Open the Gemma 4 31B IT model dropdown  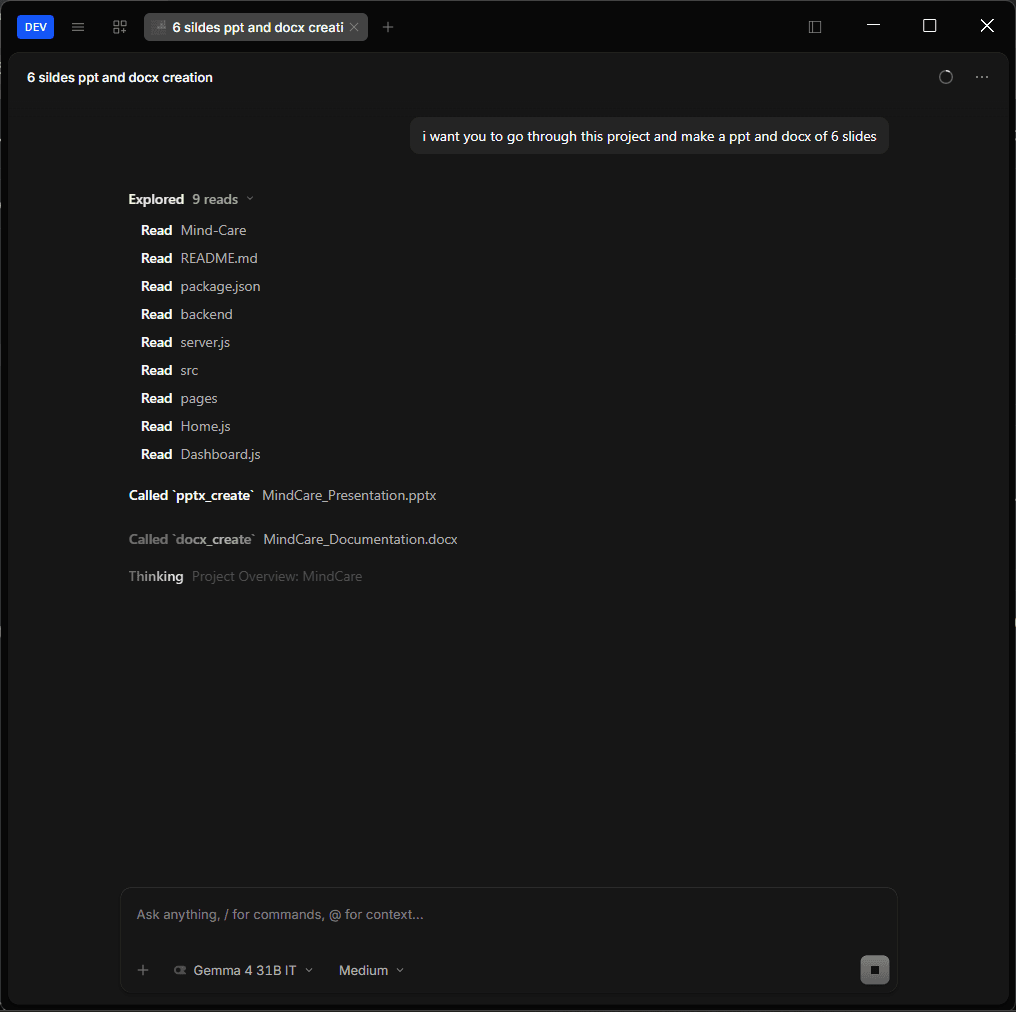[x=244, y=970]
